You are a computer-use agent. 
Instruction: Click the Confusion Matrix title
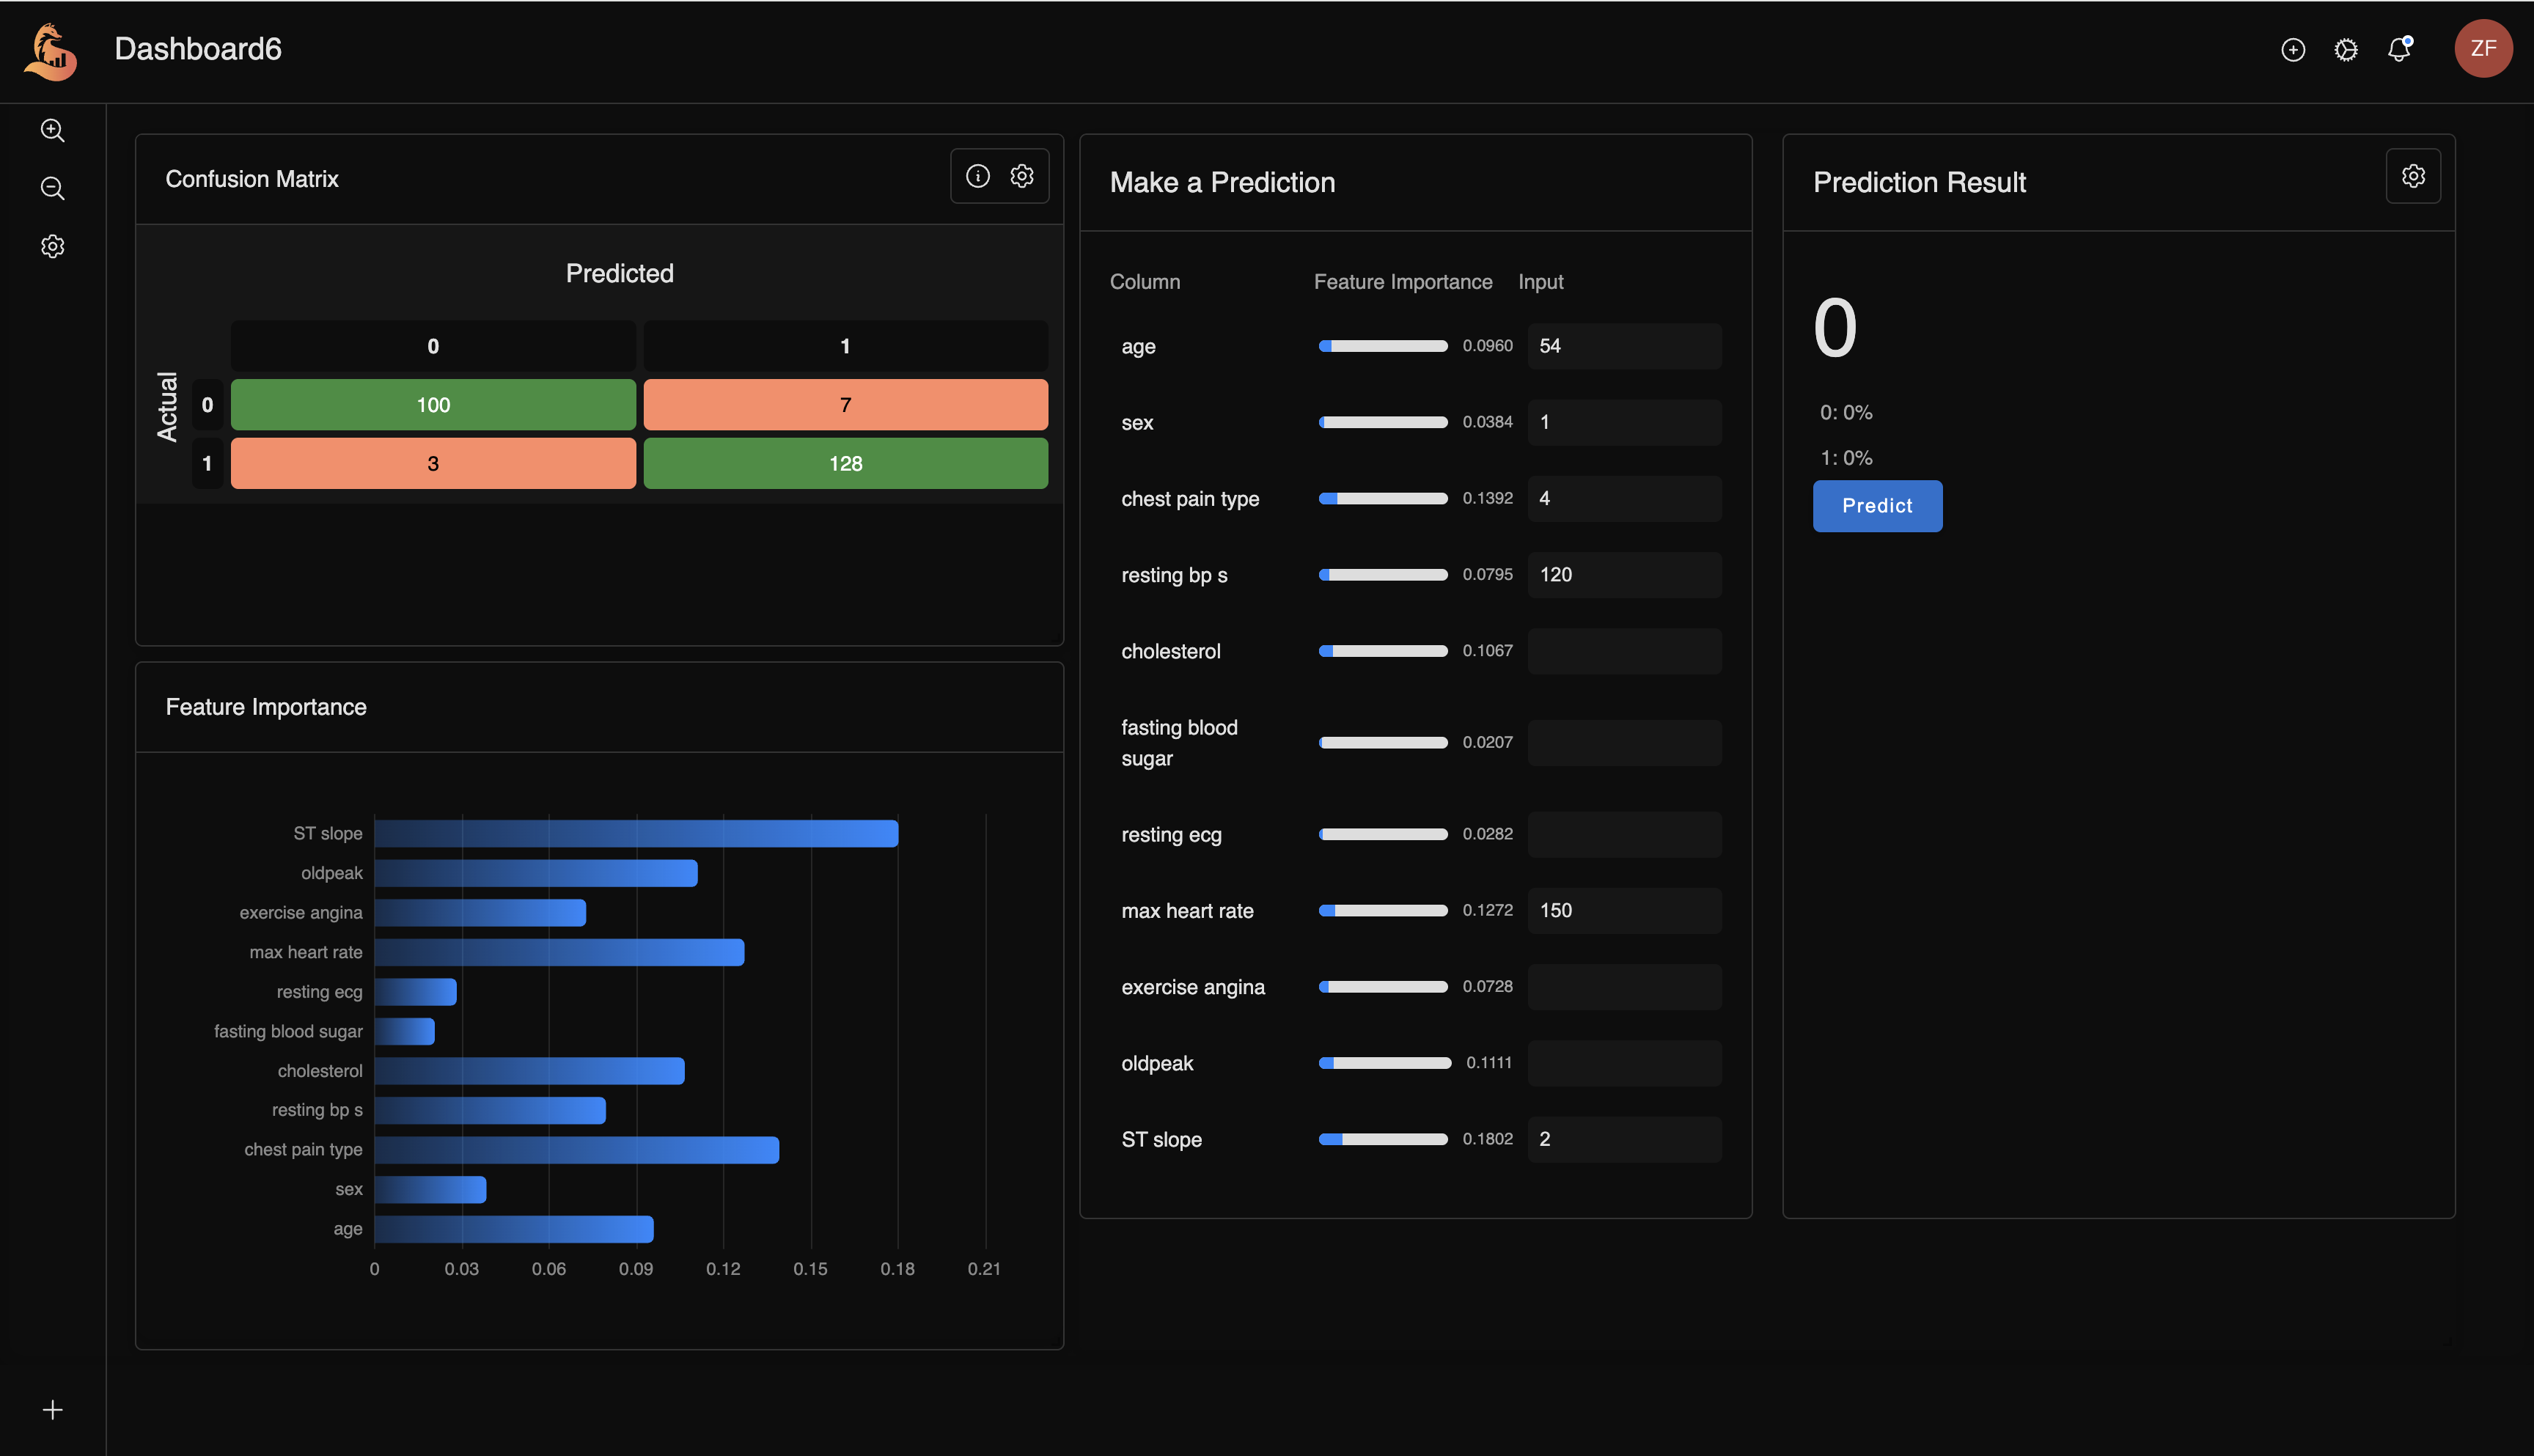tap(252, 179)
